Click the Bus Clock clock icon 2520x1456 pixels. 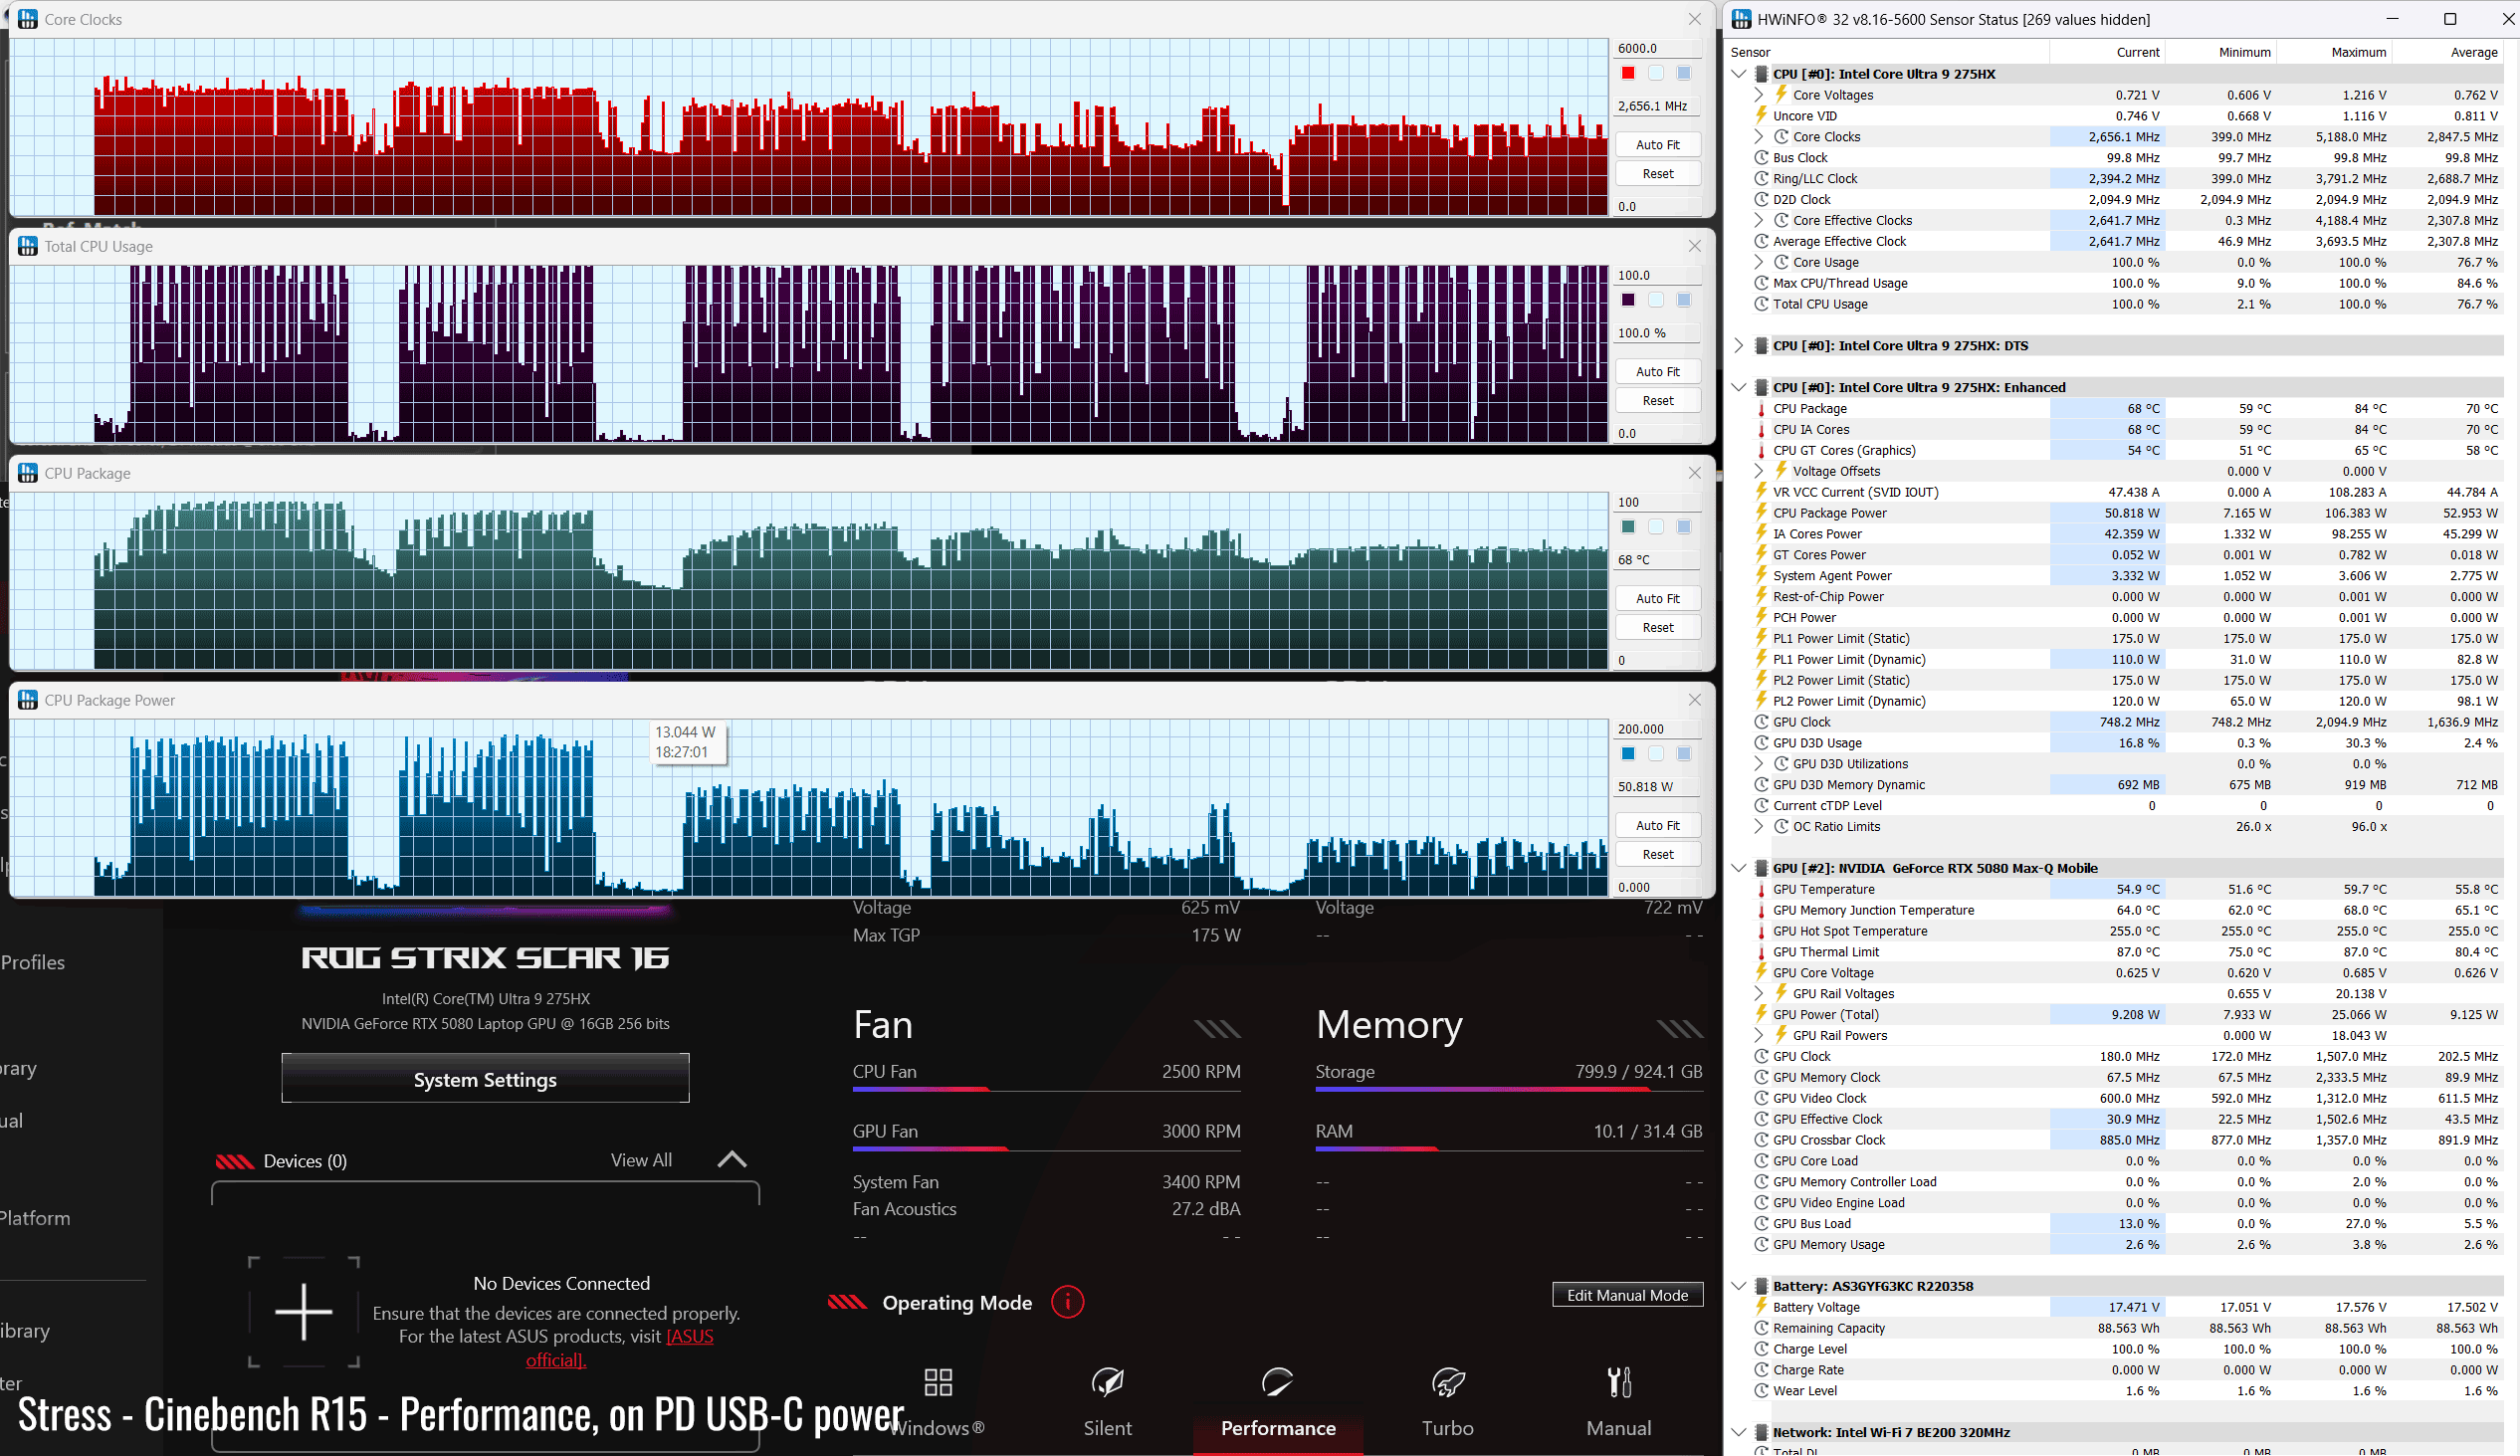coord(1761,158)
